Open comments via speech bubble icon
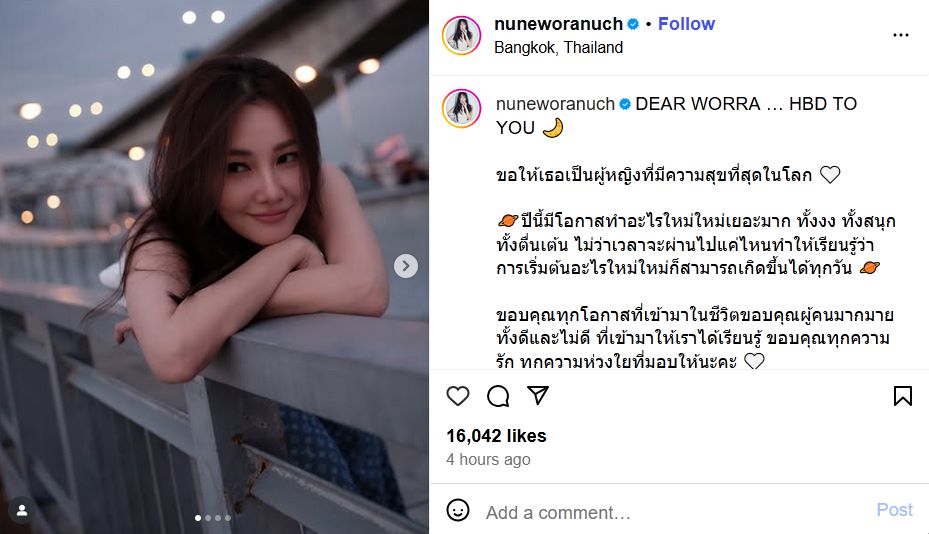The width and height of the screenshot is (929, 534). coord(498,396)
